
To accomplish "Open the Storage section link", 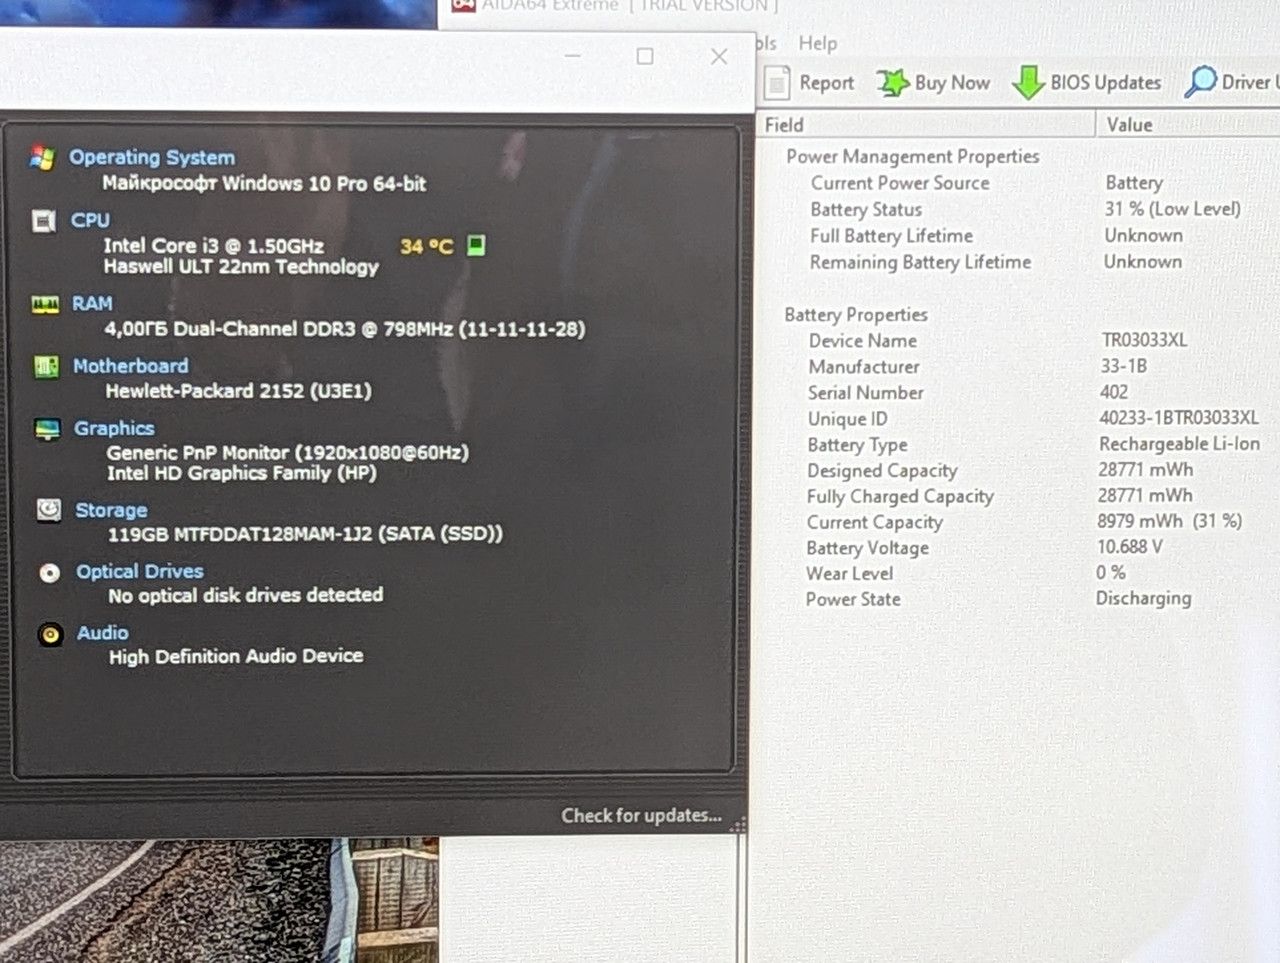I will click(x=111, y=510).
